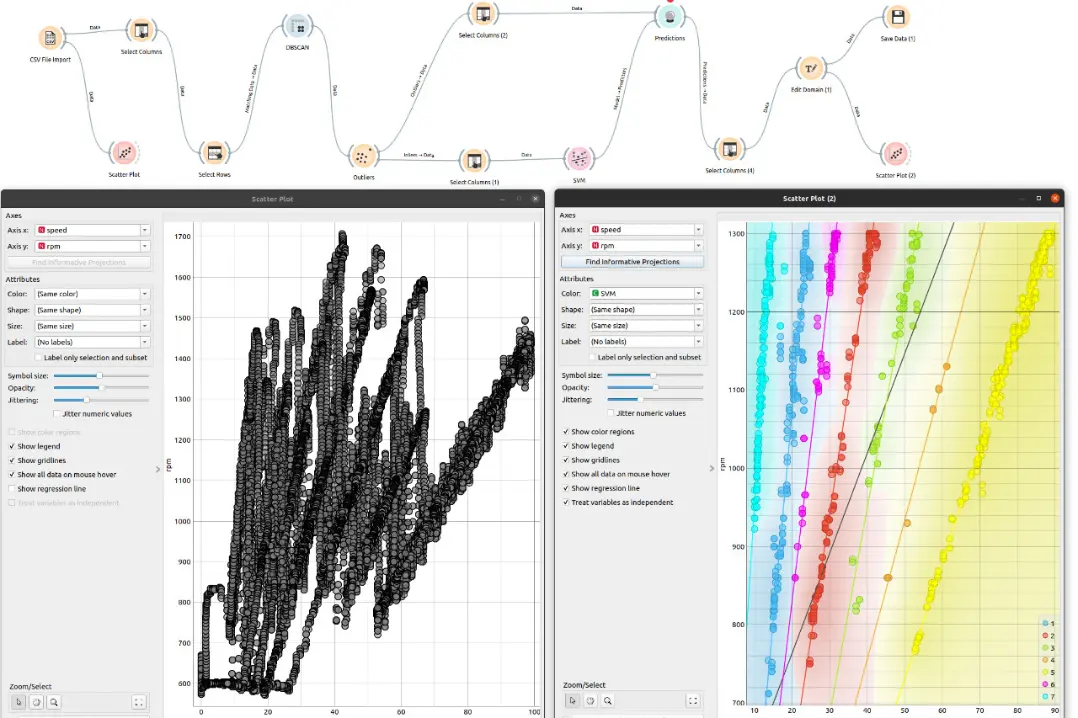Activate pan tool in Scatter Plot window
Image resolution: width=1078 pixels, height=718 pixels.
tap(36, 702)
